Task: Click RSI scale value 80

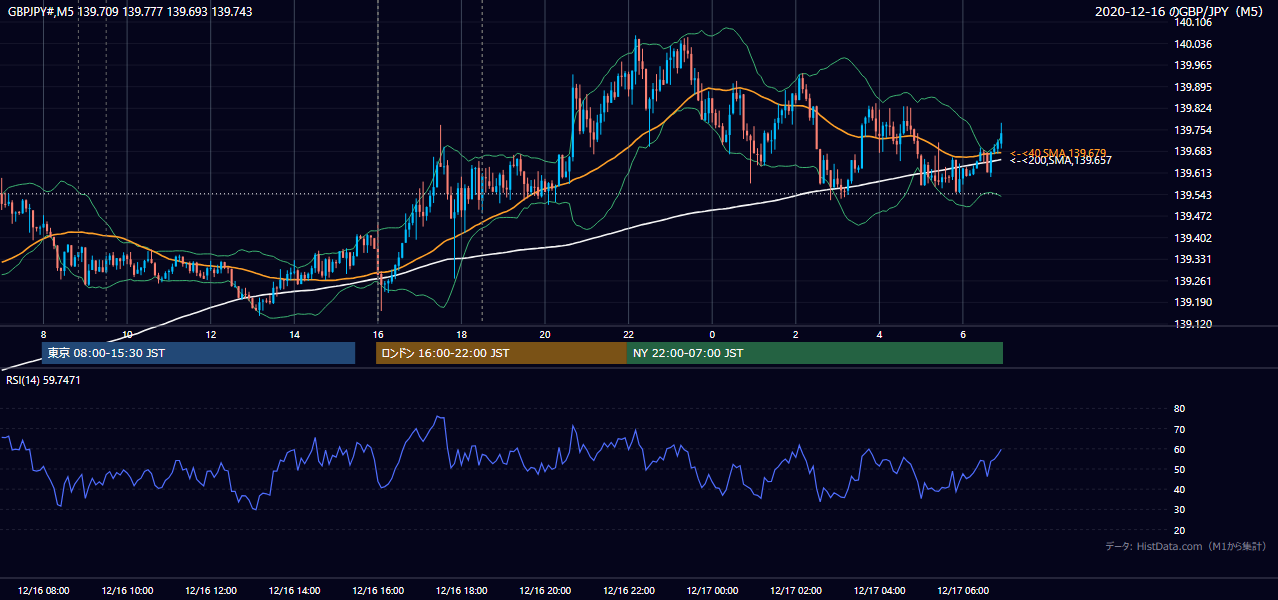Action: point(1179,409)
